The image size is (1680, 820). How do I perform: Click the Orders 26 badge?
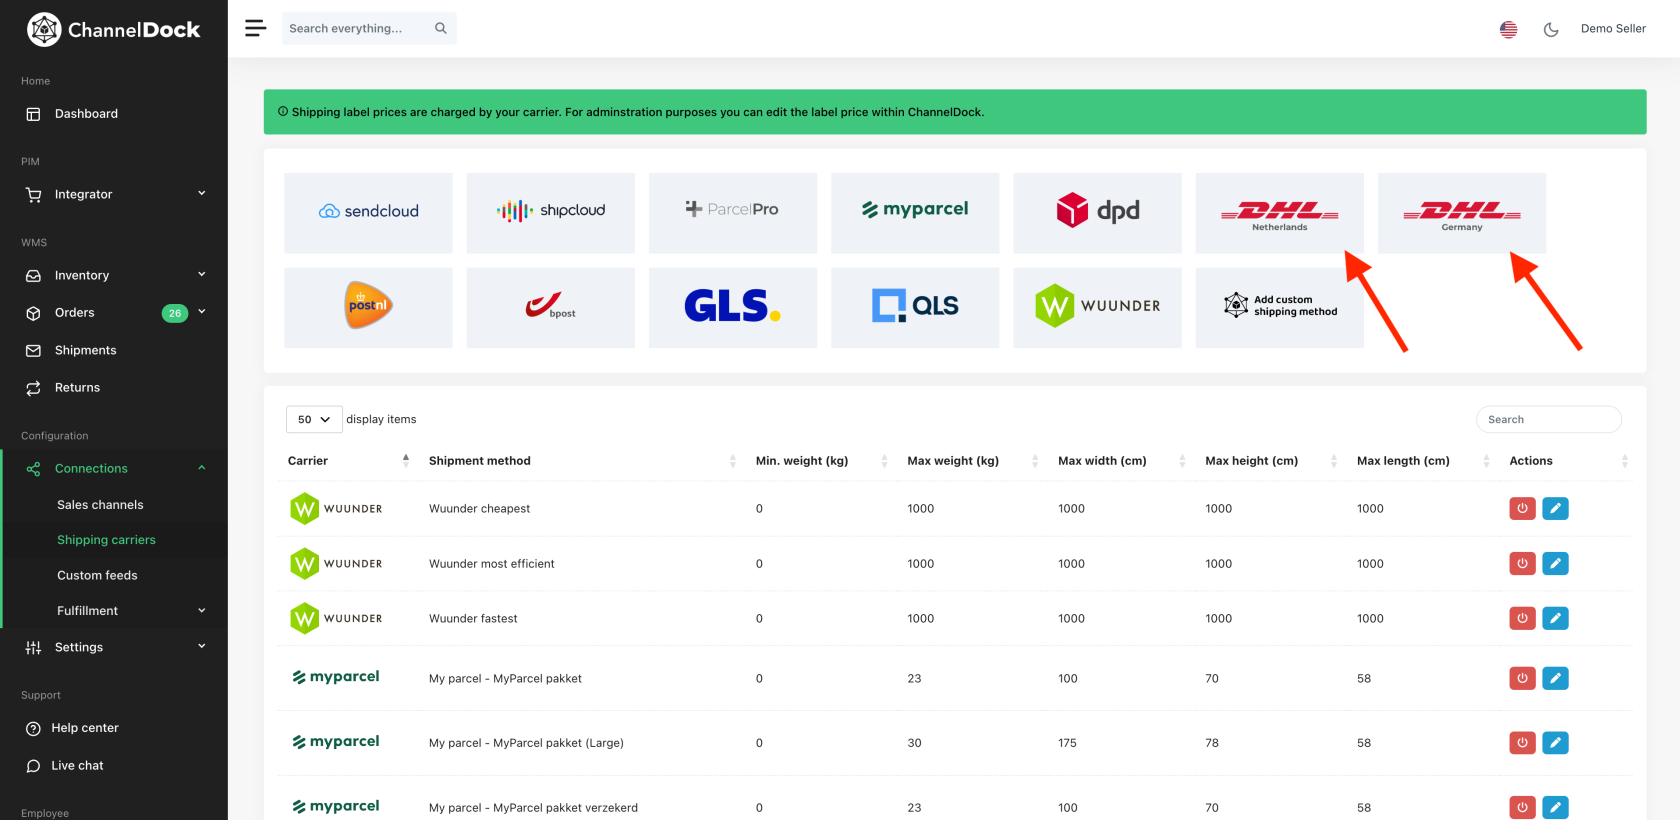(175, 313)
